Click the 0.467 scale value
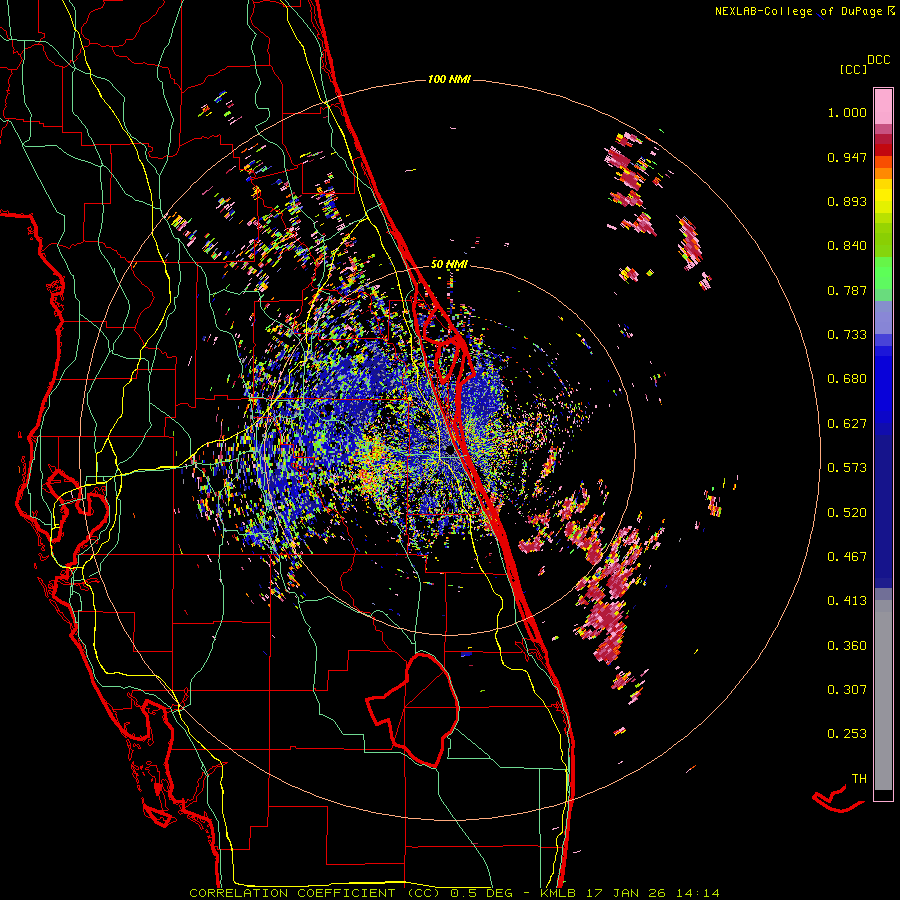Image resolution: width=900 pixels, height=900 pixels. (x=847, y=557)
